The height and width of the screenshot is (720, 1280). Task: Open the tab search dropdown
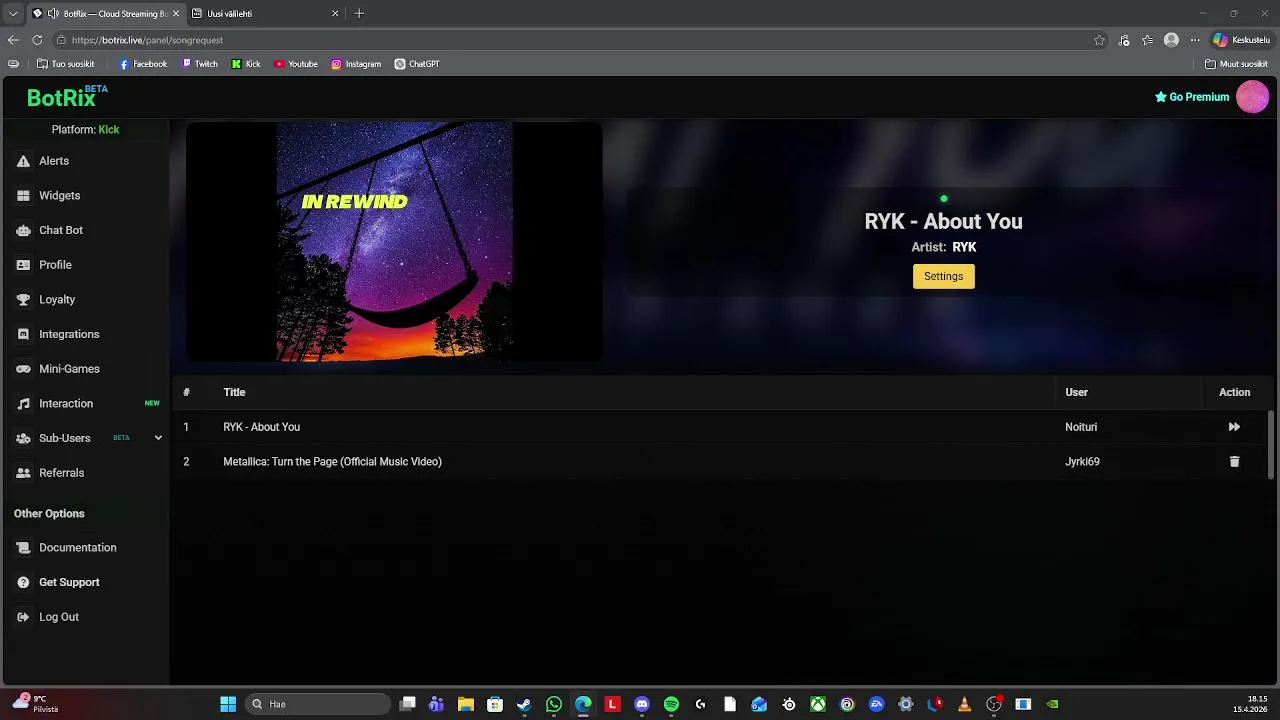click(x=13, y=14)
